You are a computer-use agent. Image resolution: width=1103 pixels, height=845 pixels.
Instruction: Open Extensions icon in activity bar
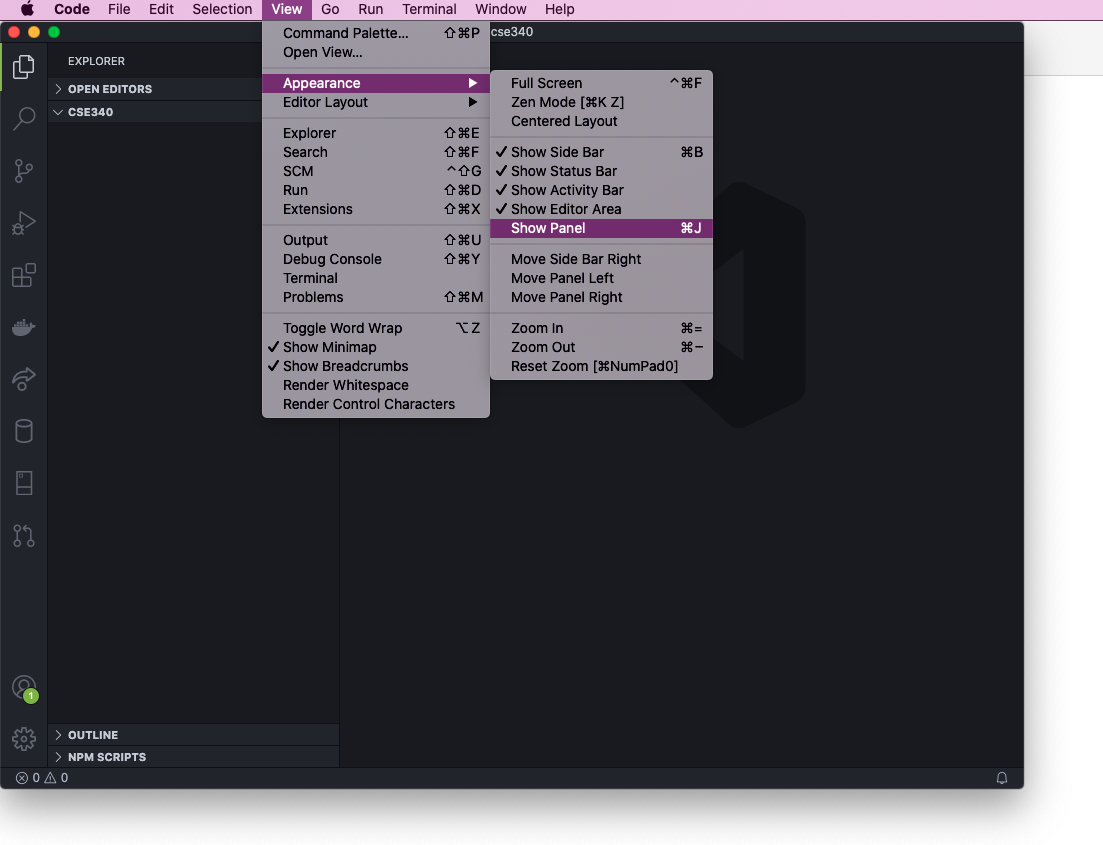coord(24,275)
